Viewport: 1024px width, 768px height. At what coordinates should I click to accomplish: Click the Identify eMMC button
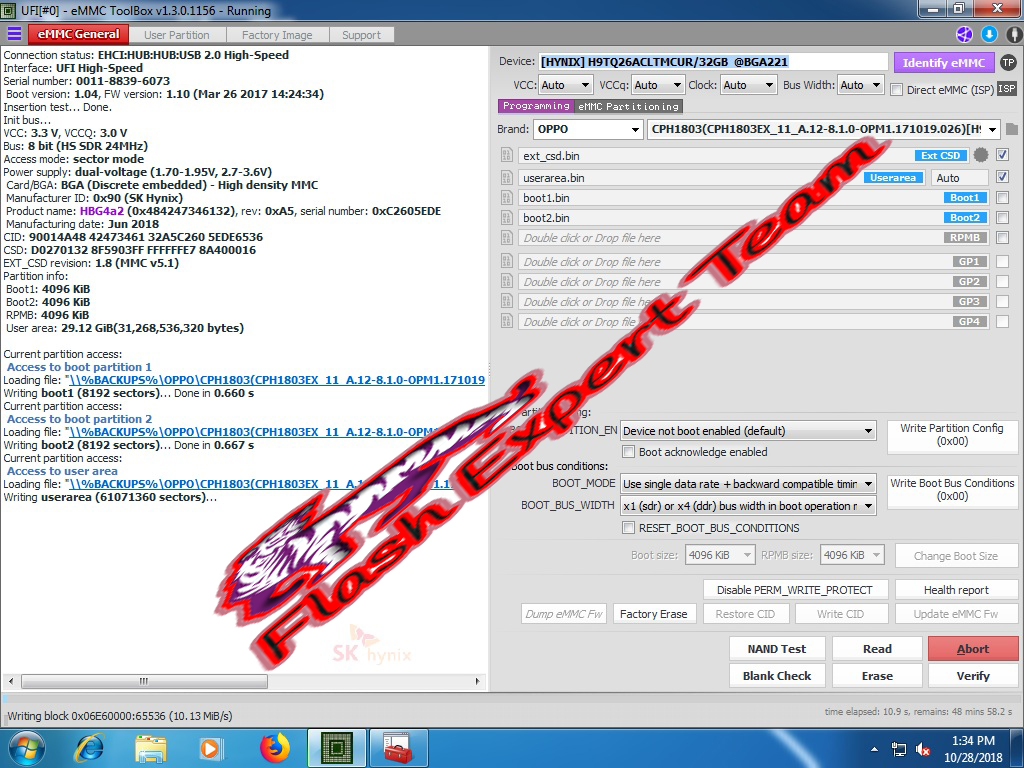(x=944, y=63)
